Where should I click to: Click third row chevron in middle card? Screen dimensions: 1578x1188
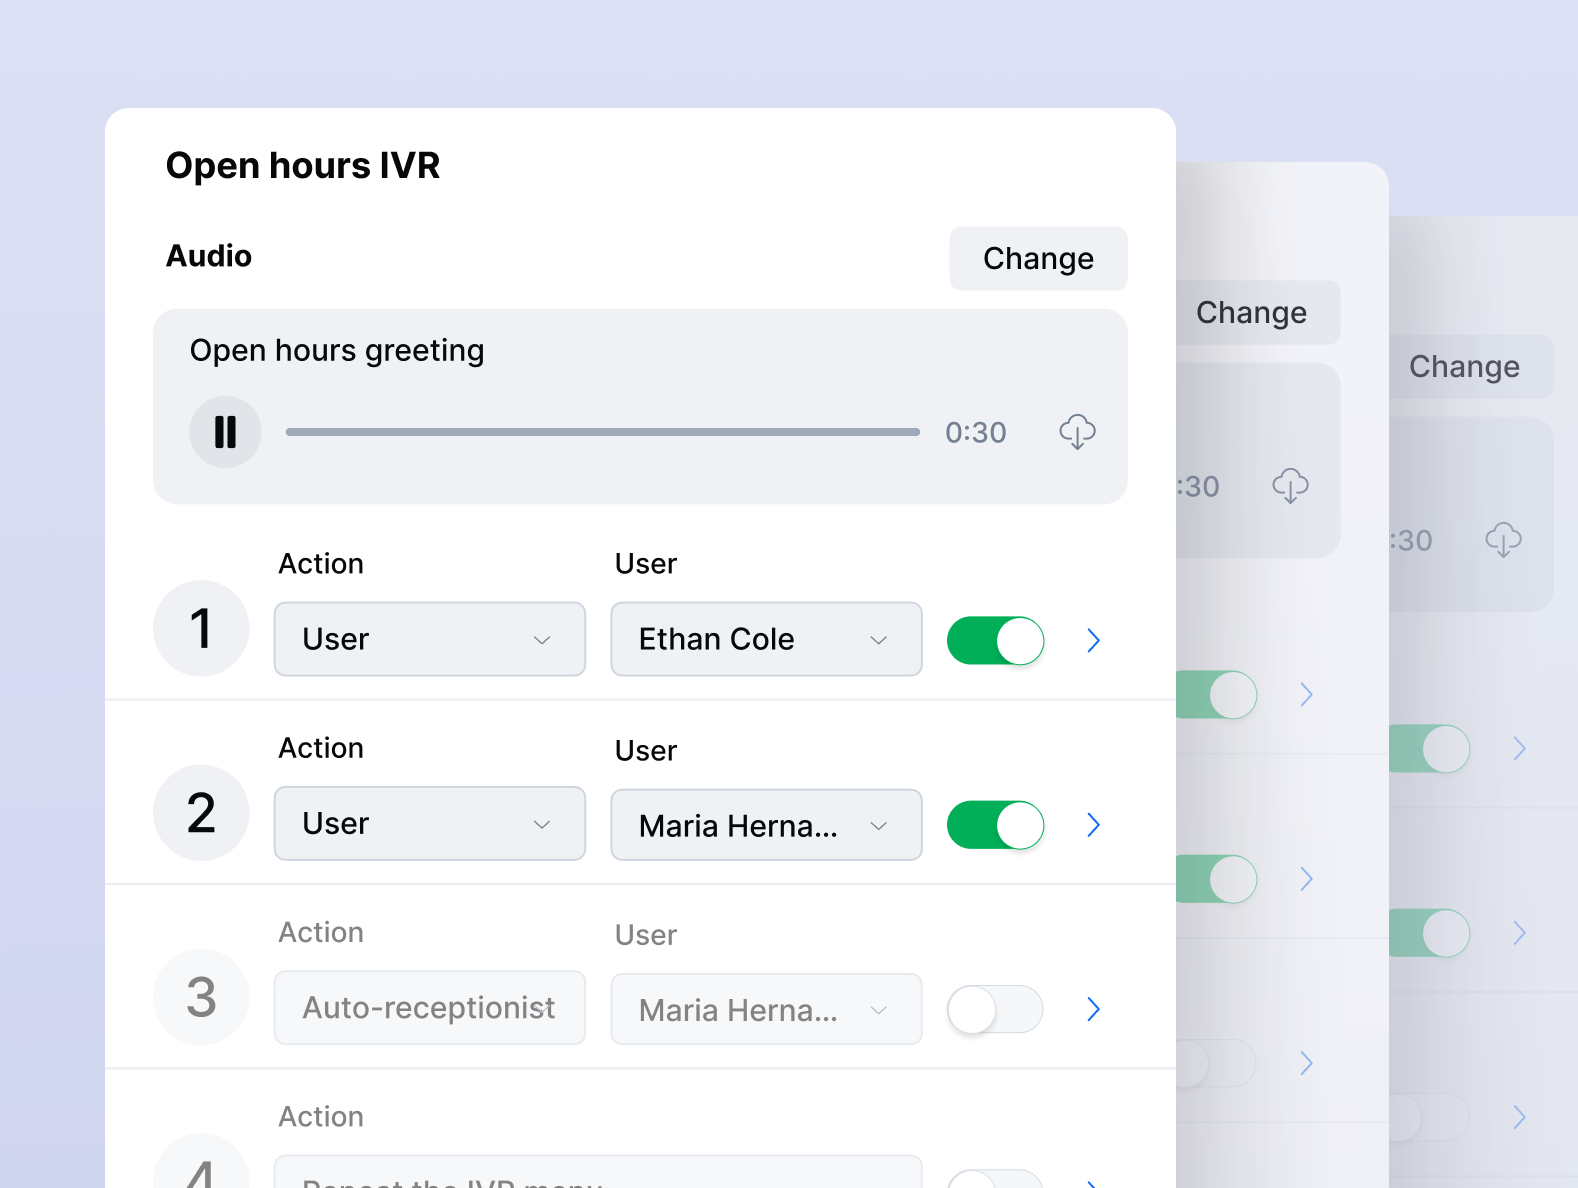click(x=1306, y=1063)
